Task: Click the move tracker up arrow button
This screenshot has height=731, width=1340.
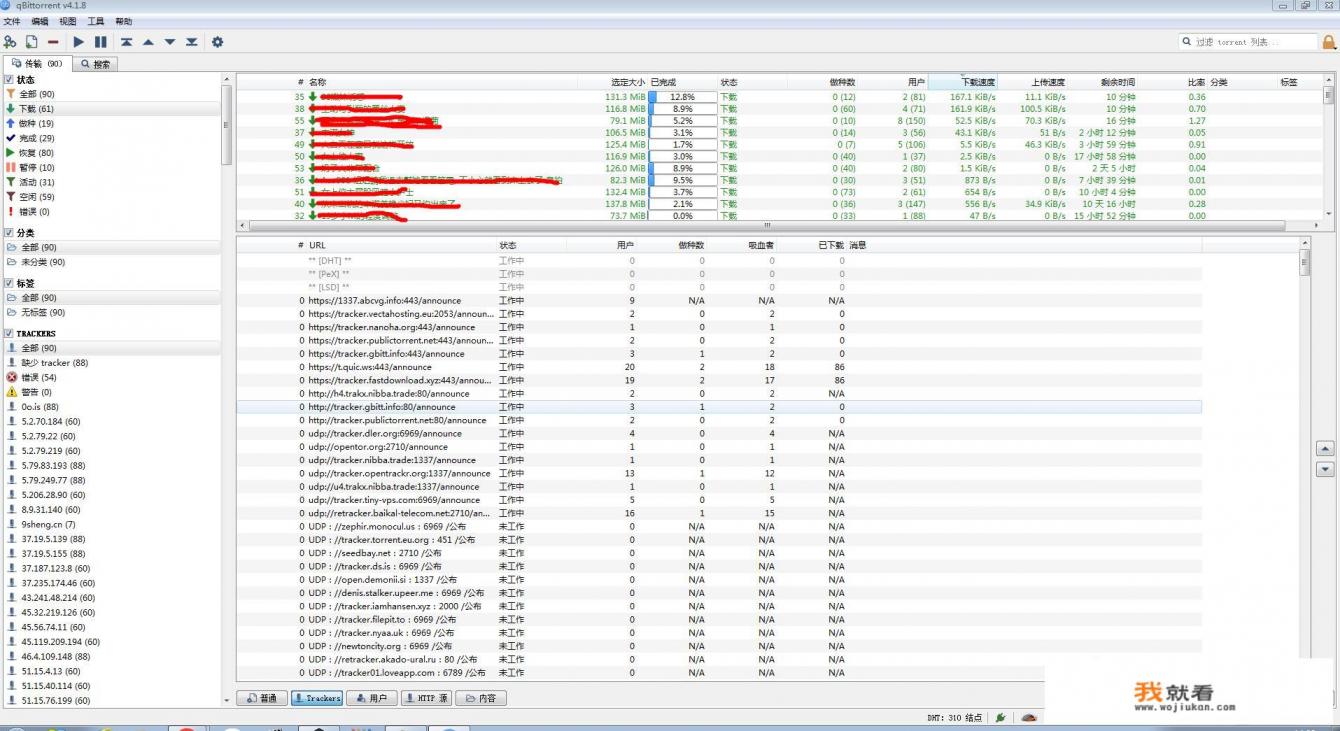Action: pyautogui.click(x=1325, y=449)
